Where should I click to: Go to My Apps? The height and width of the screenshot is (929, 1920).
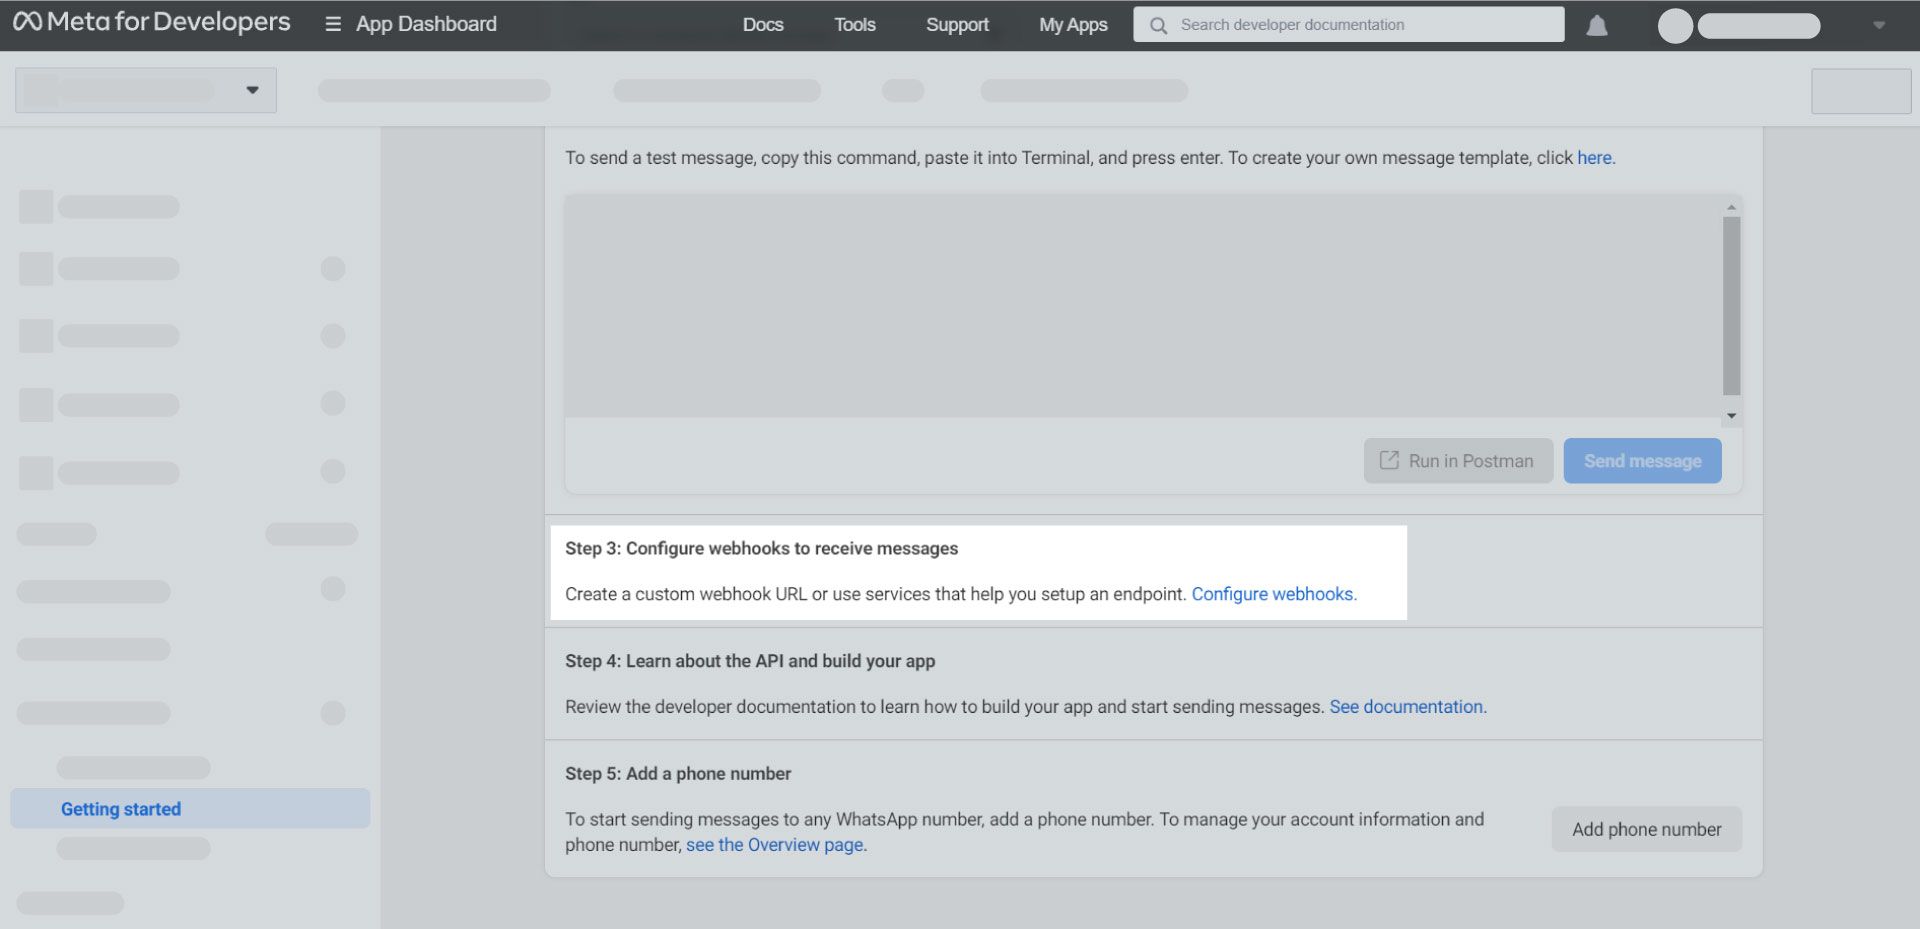point(1073,25)
